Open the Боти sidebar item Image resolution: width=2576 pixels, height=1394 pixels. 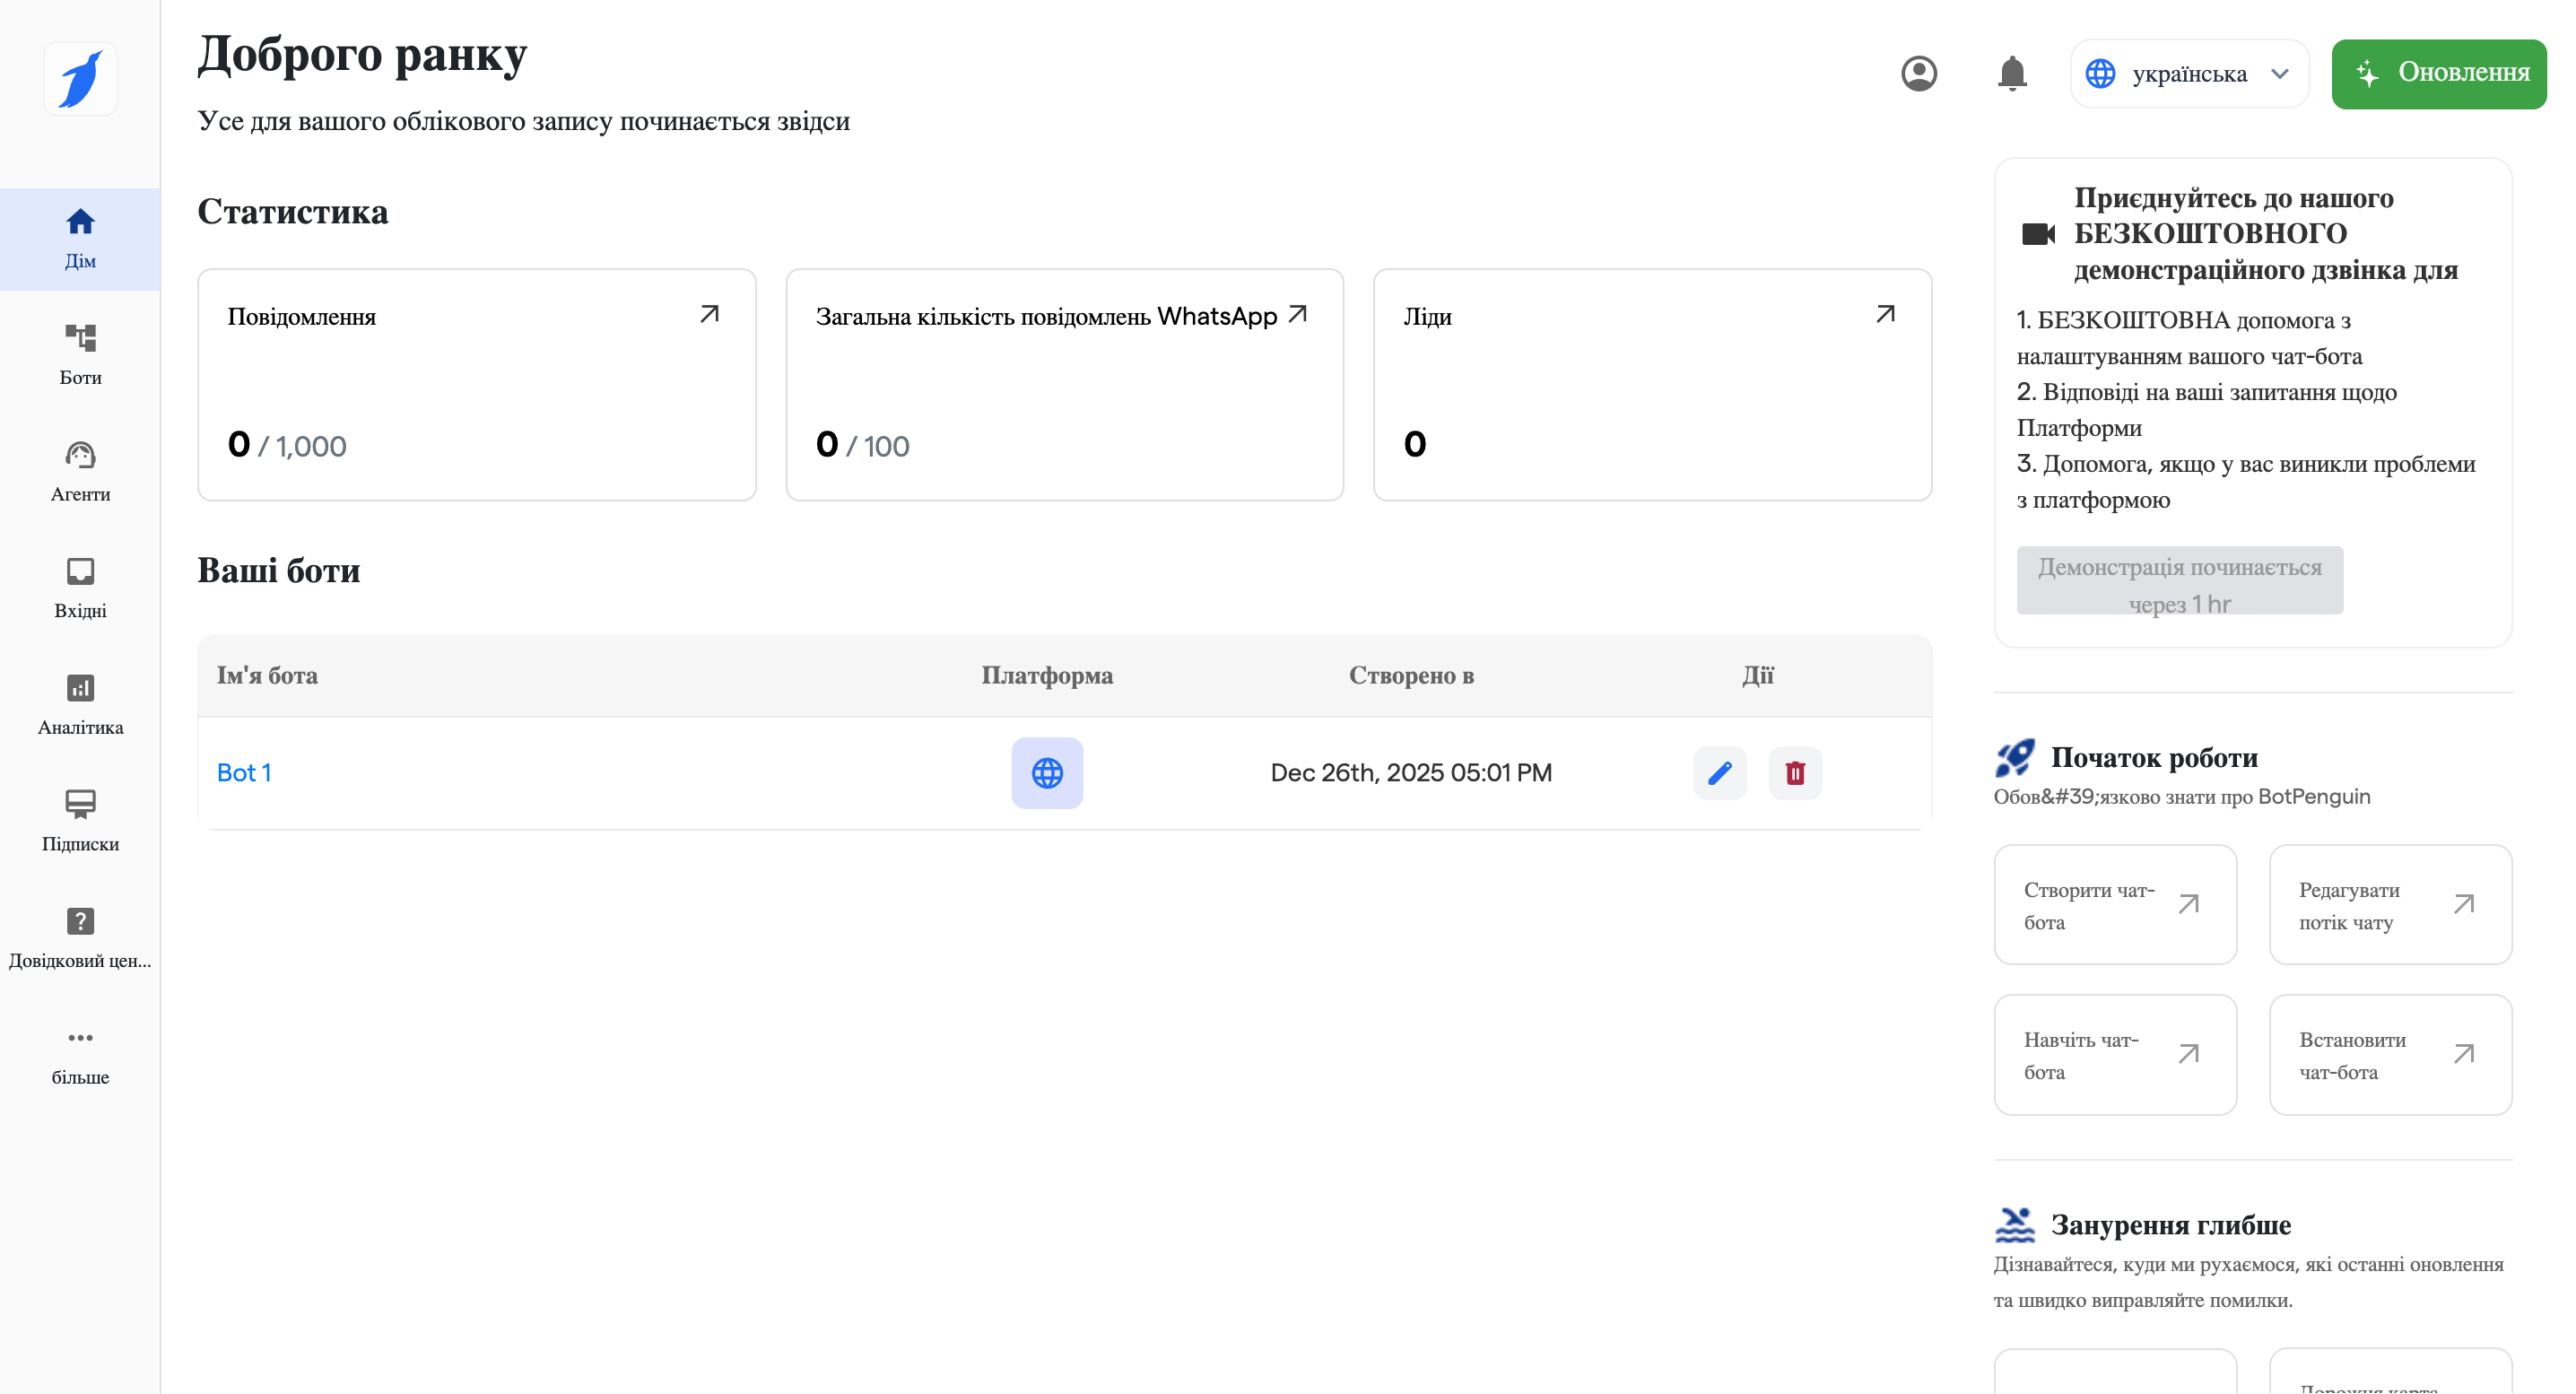(80, 354)
